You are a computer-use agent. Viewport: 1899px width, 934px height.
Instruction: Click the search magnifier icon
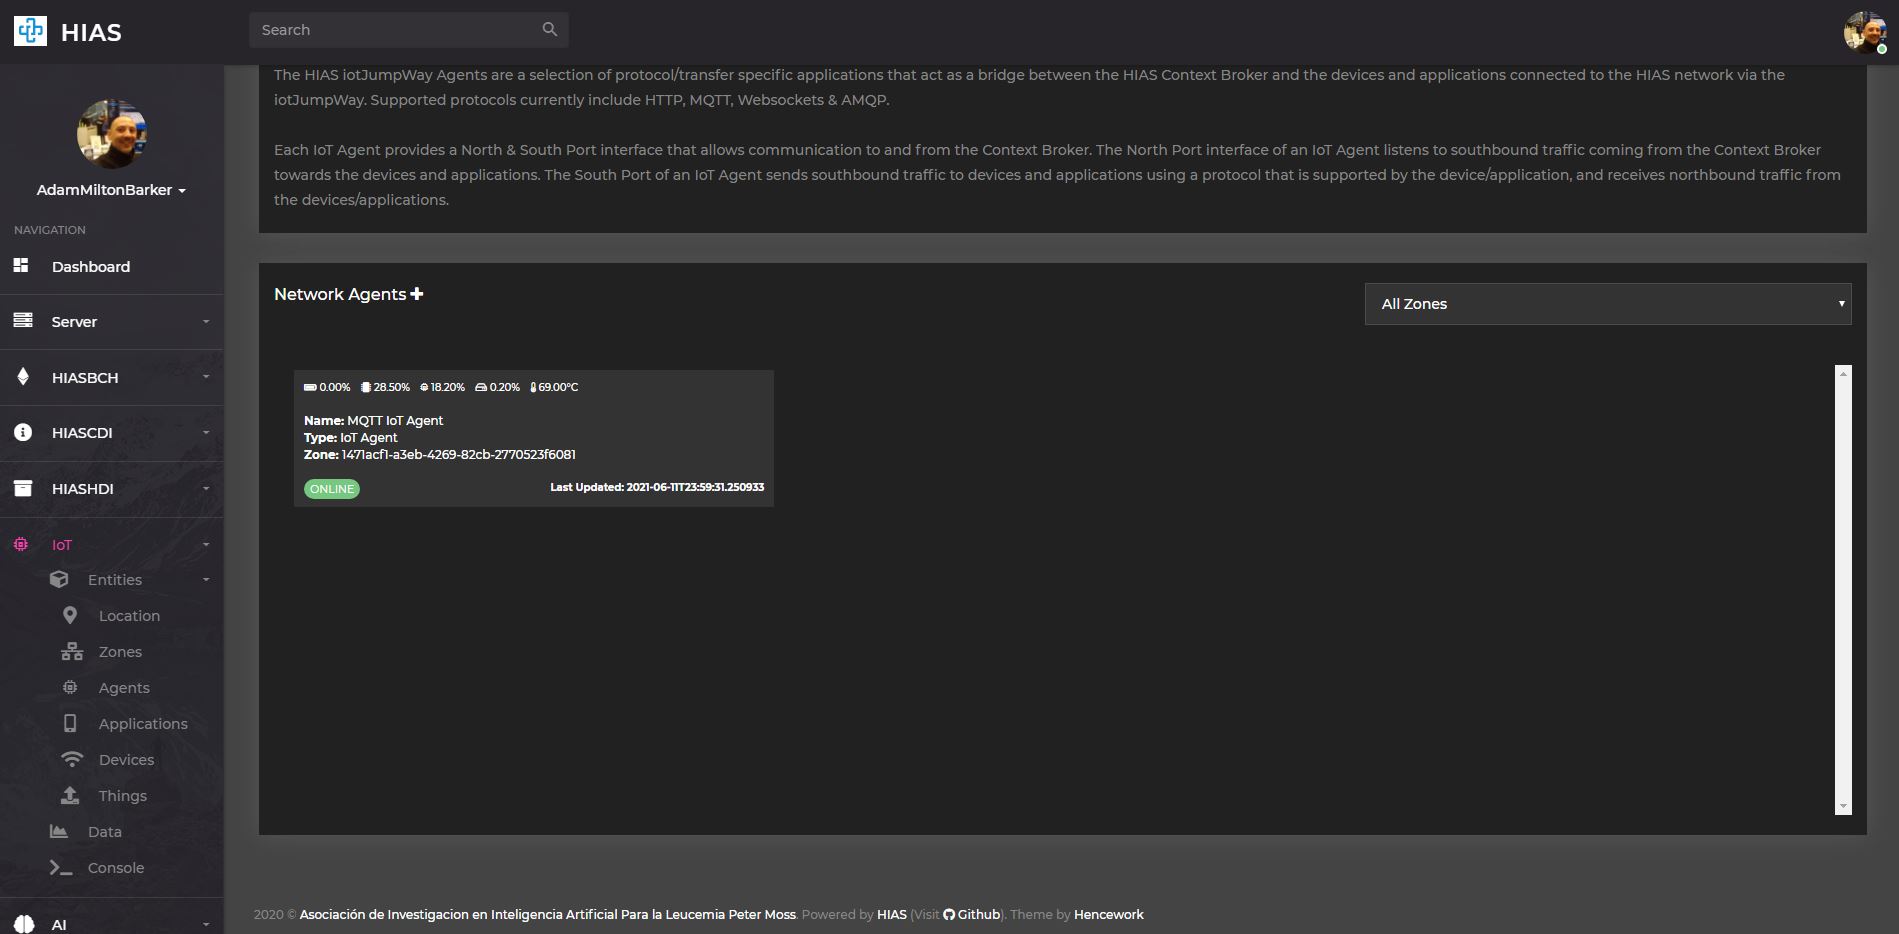[x=549, y=29]
